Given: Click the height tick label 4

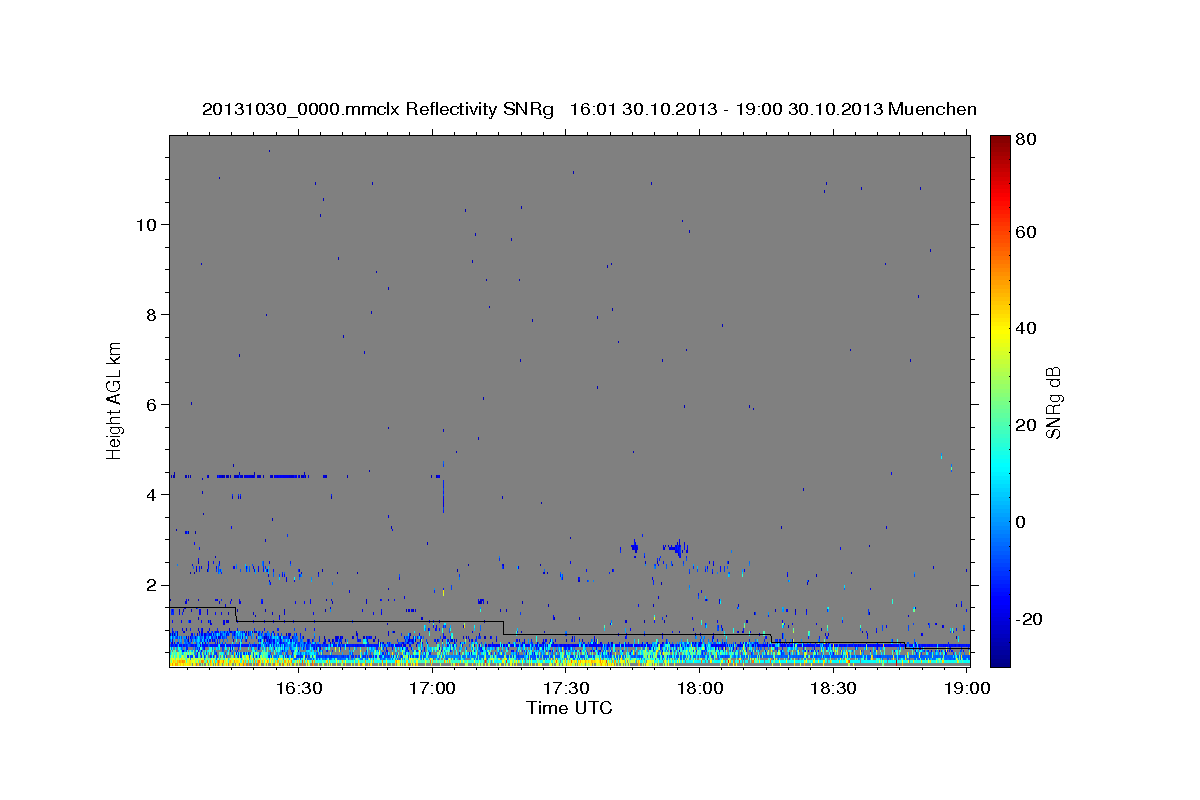Looking at the screenshot, I should point(150,494).
